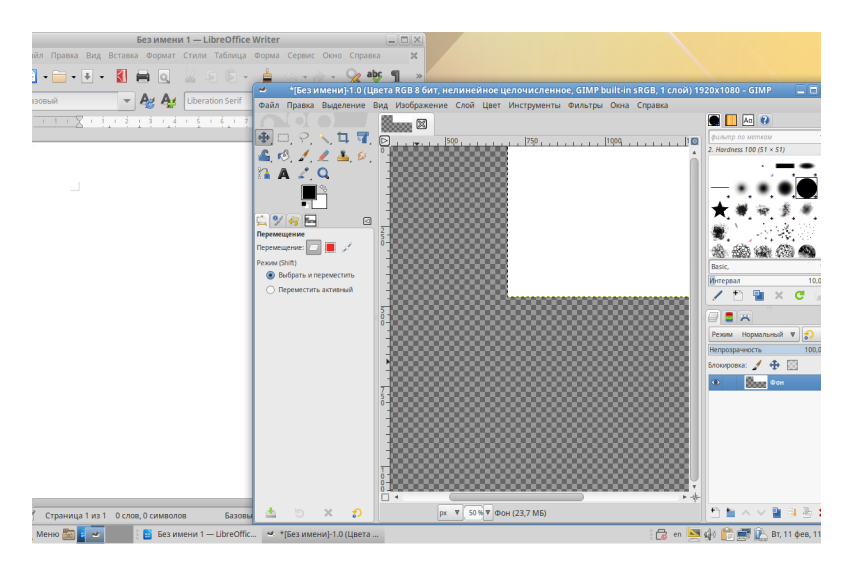This screenshot has width=853, height=576.
Task: Select the Unified Transform tool
Action: [x=362, y=138]
